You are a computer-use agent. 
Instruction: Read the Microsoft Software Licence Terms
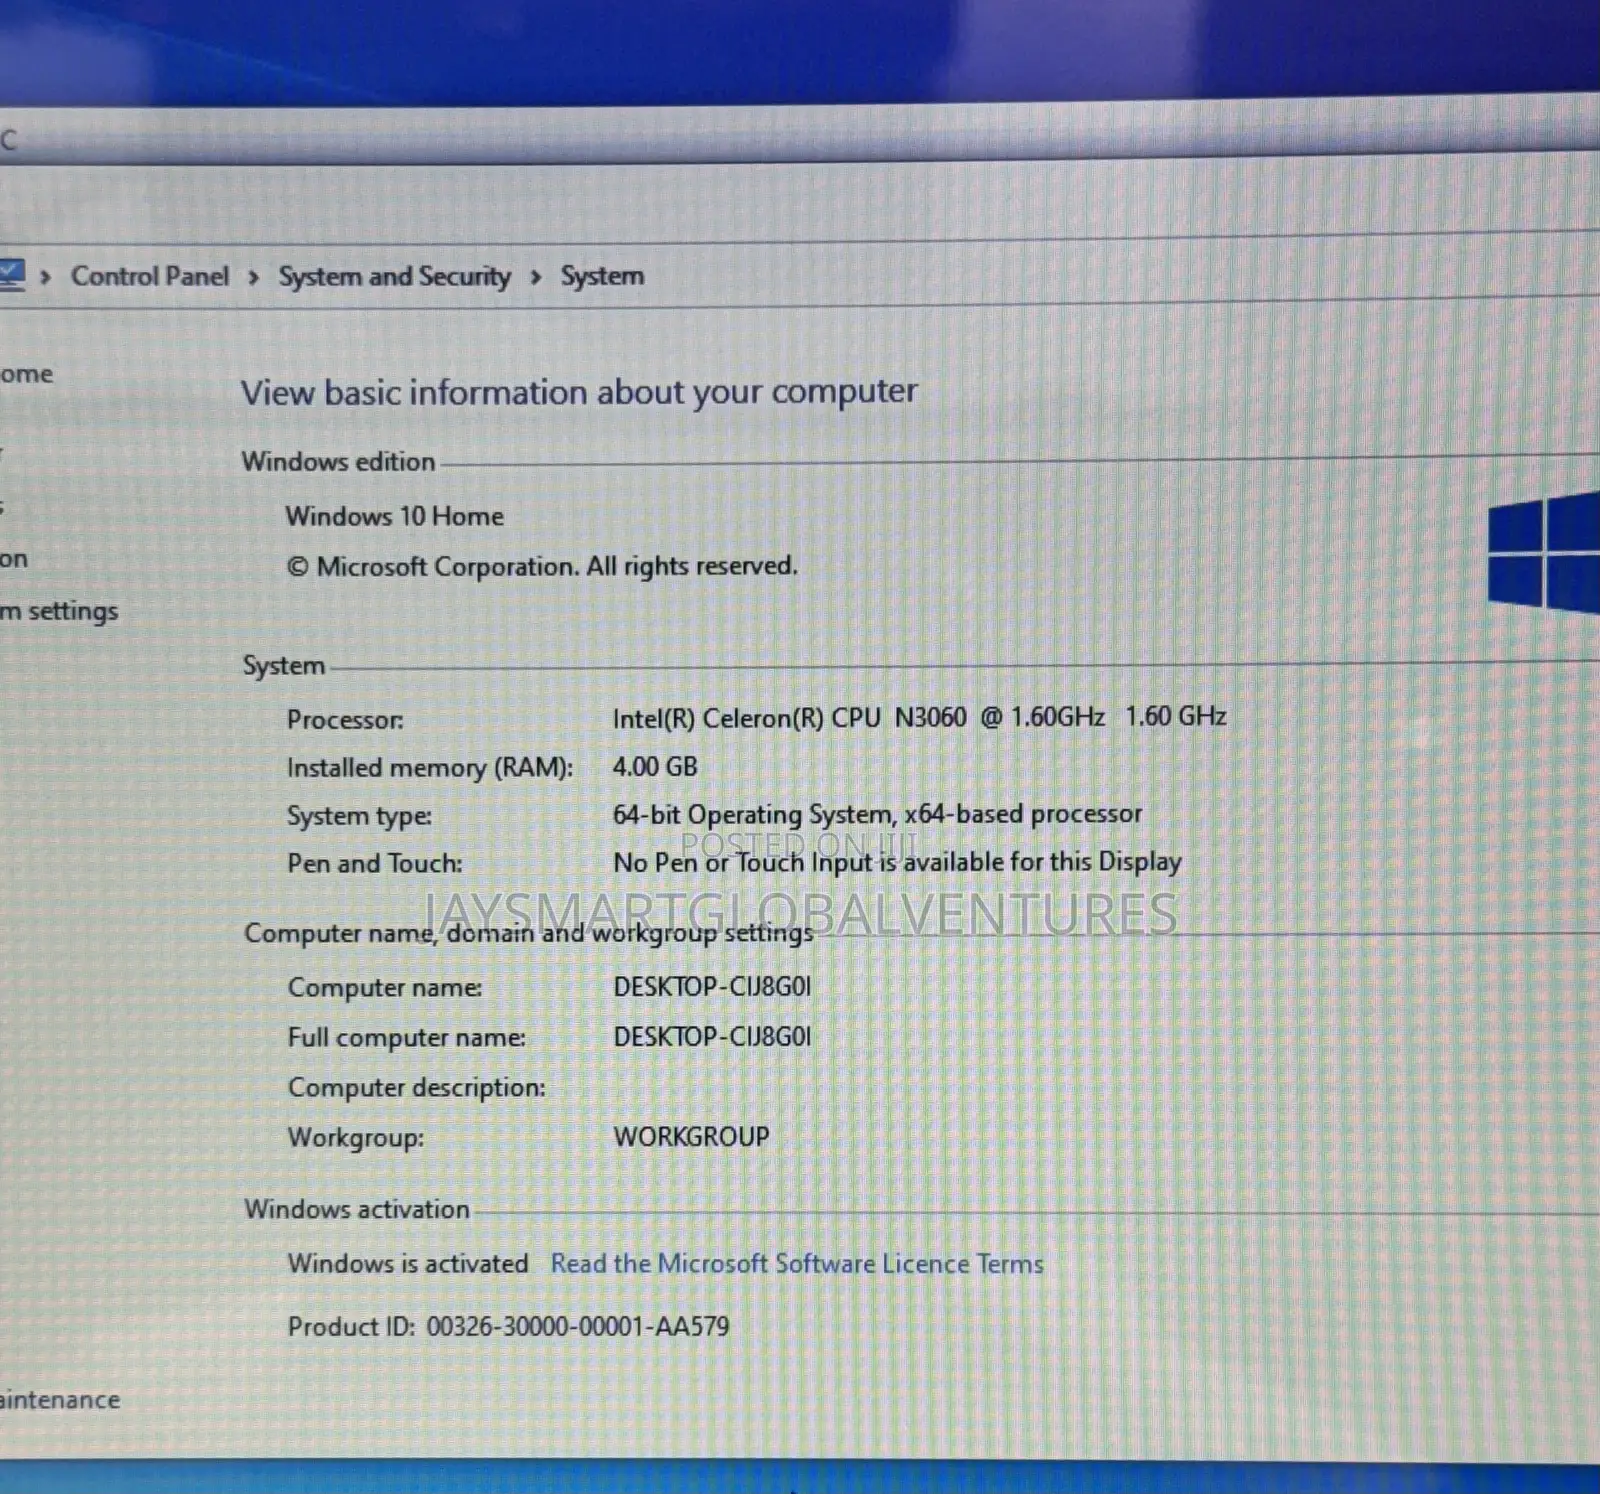point(797,1264)
